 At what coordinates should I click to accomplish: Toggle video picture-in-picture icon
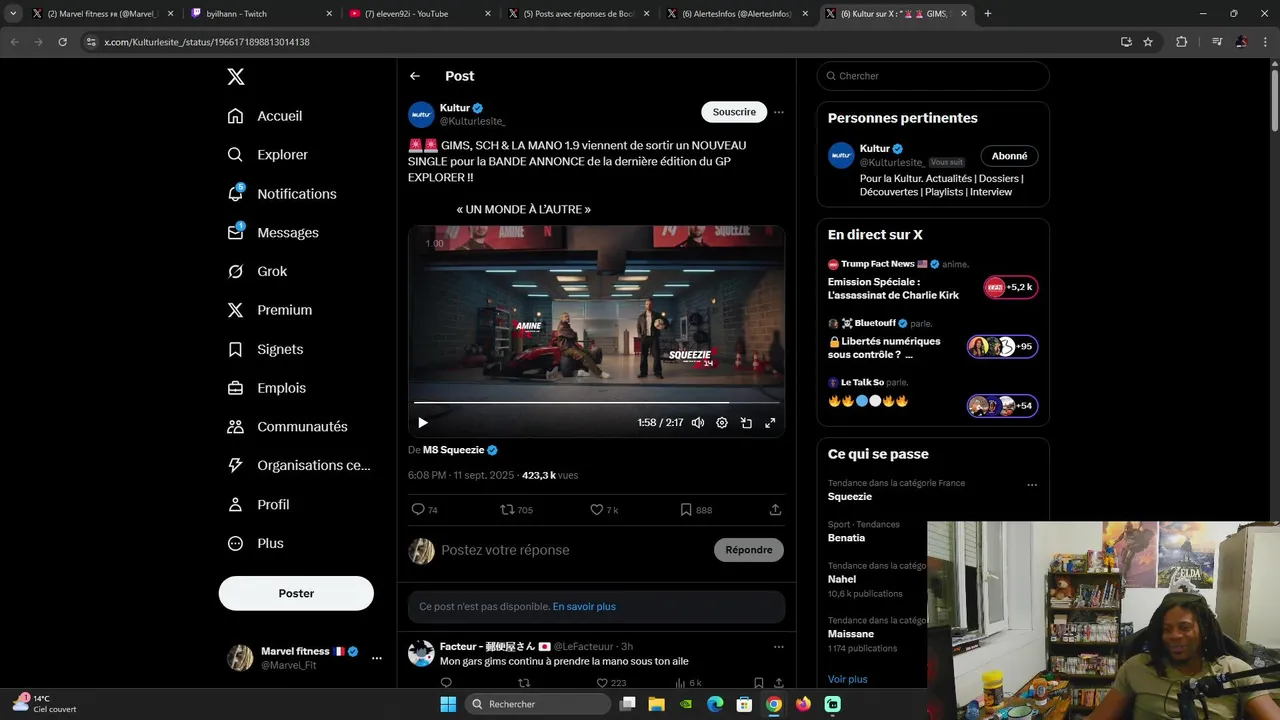(x=746, y=423)
